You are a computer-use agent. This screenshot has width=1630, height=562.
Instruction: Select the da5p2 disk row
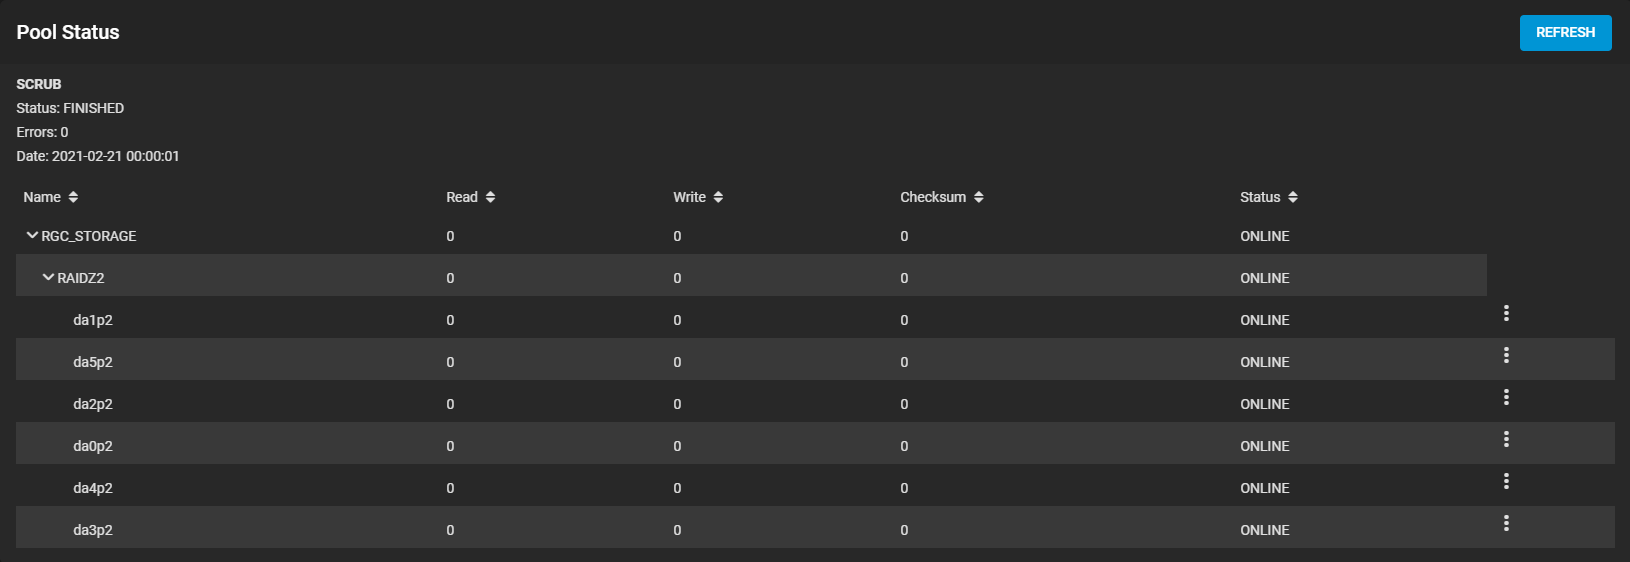(815, 362)
